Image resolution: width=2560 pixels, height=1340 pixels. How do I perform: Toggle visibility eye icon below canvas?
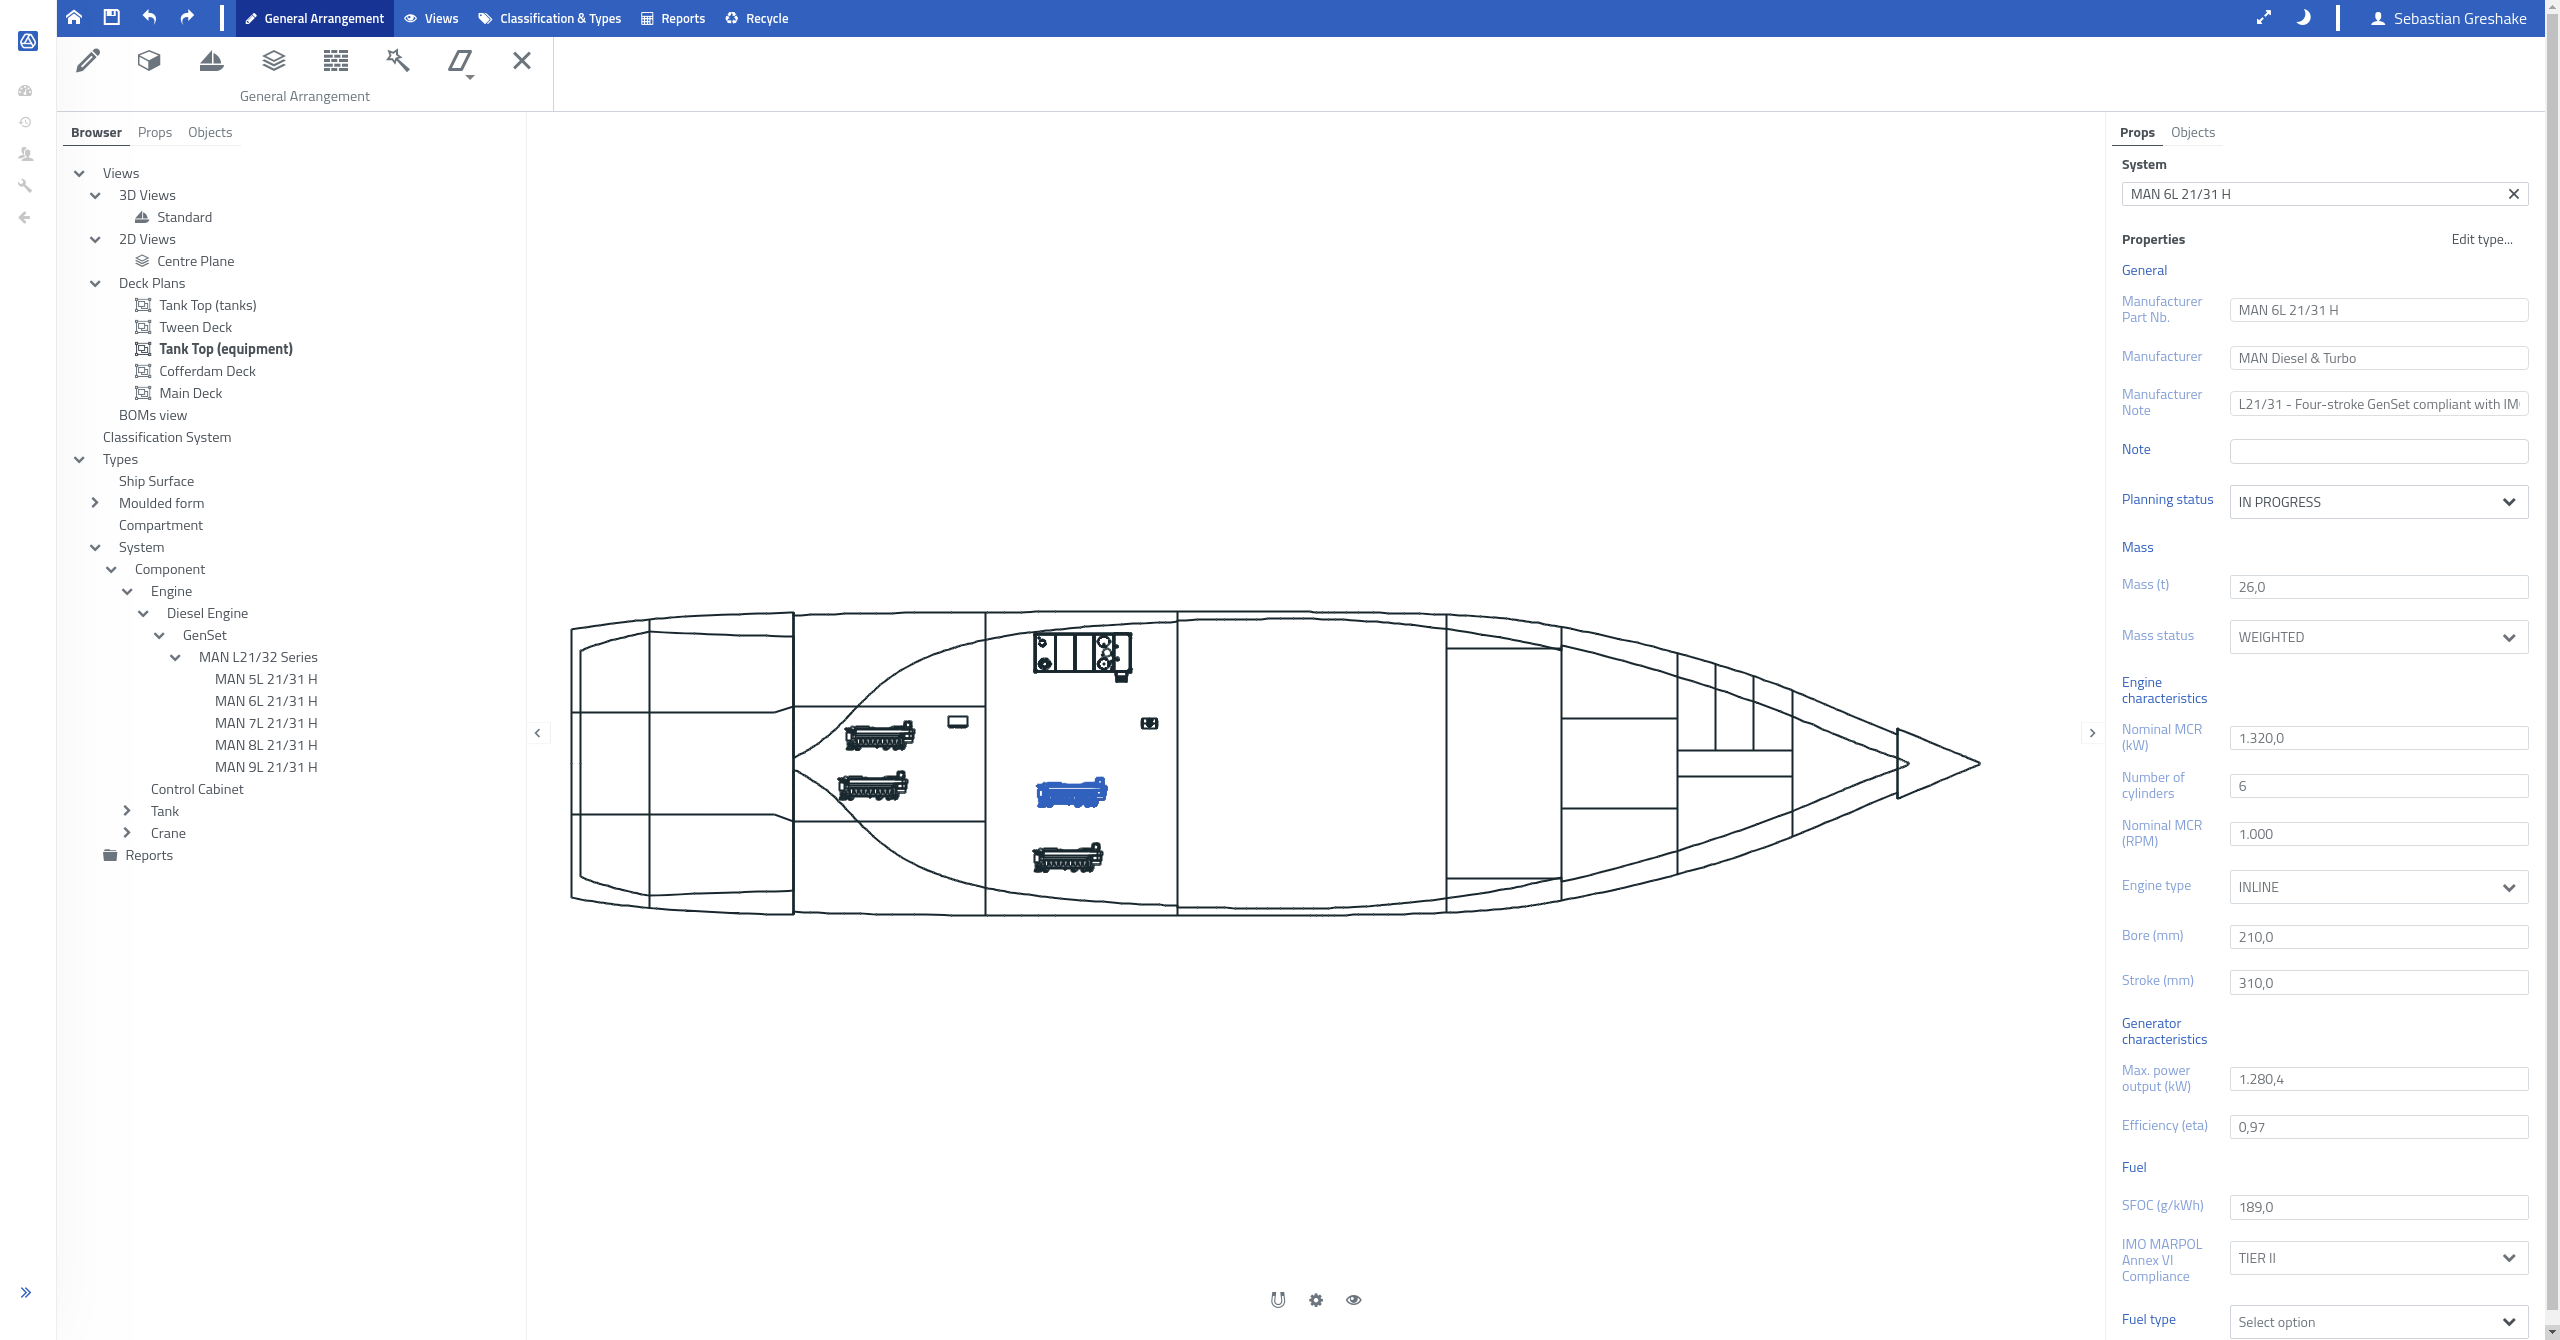(x=1353, y=1300)
